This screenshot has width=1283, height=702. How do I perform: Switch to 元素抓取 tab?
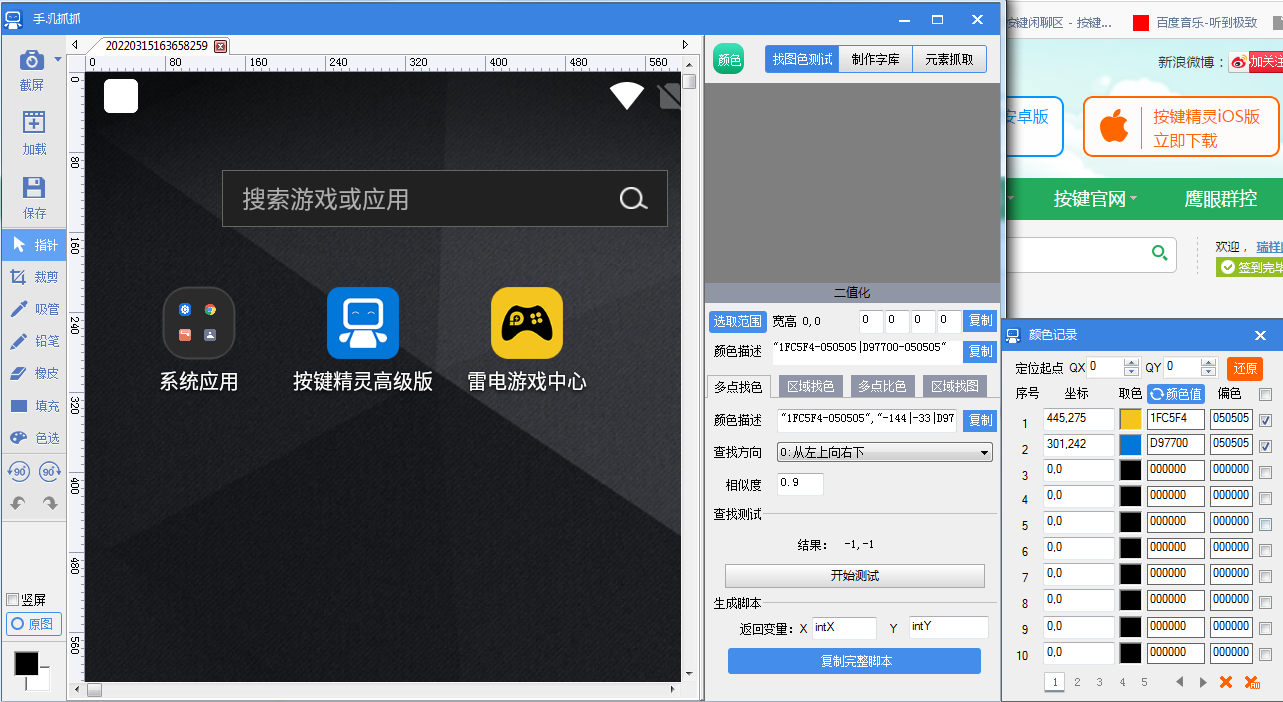949,59
